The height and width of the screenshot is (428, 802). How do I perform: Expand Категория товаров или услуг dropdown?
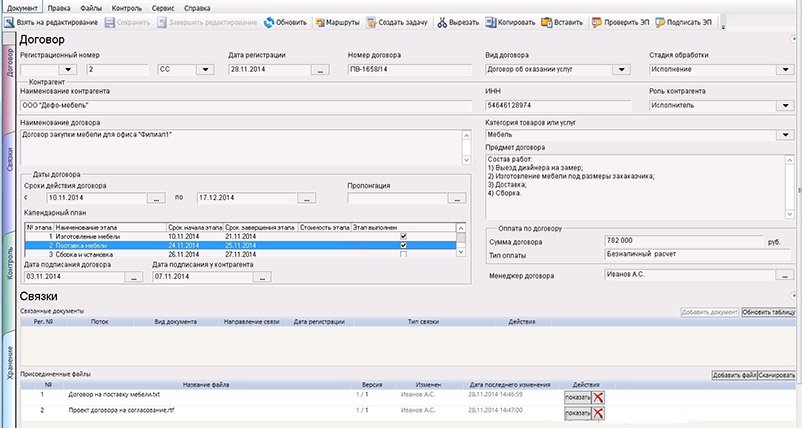pyautogui.click(x=785, y=135)
